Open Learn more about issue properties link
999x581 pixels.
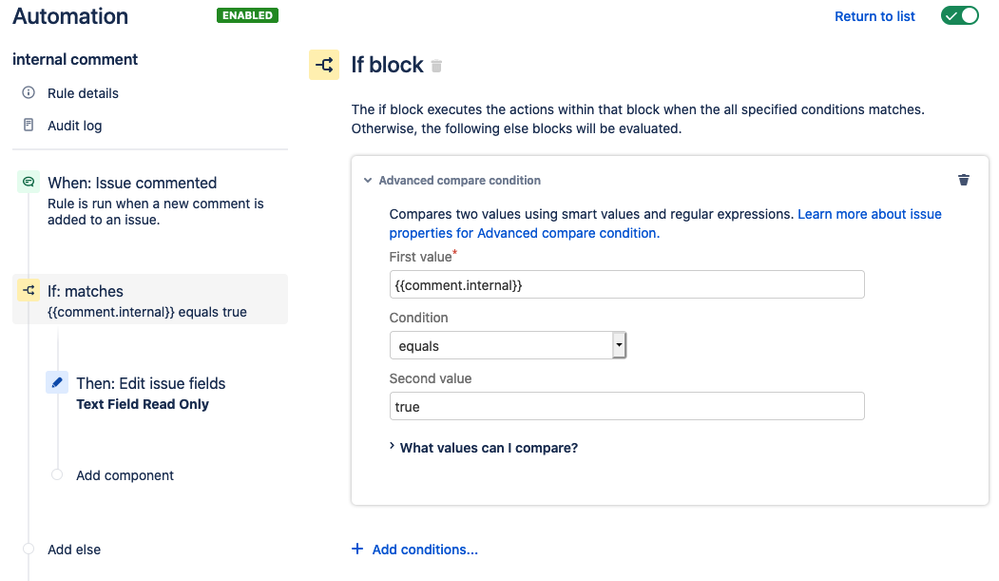tap(665, 224)
